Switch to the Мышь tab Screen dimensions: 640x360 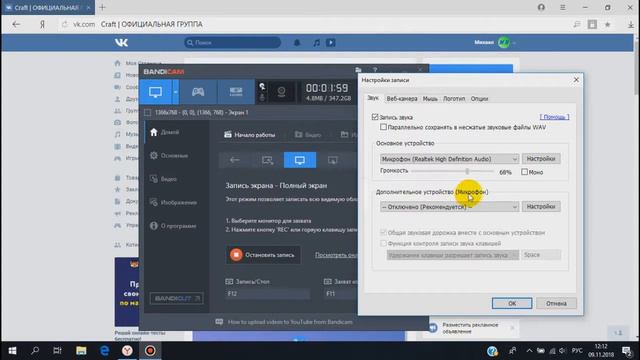coord(430,99)
